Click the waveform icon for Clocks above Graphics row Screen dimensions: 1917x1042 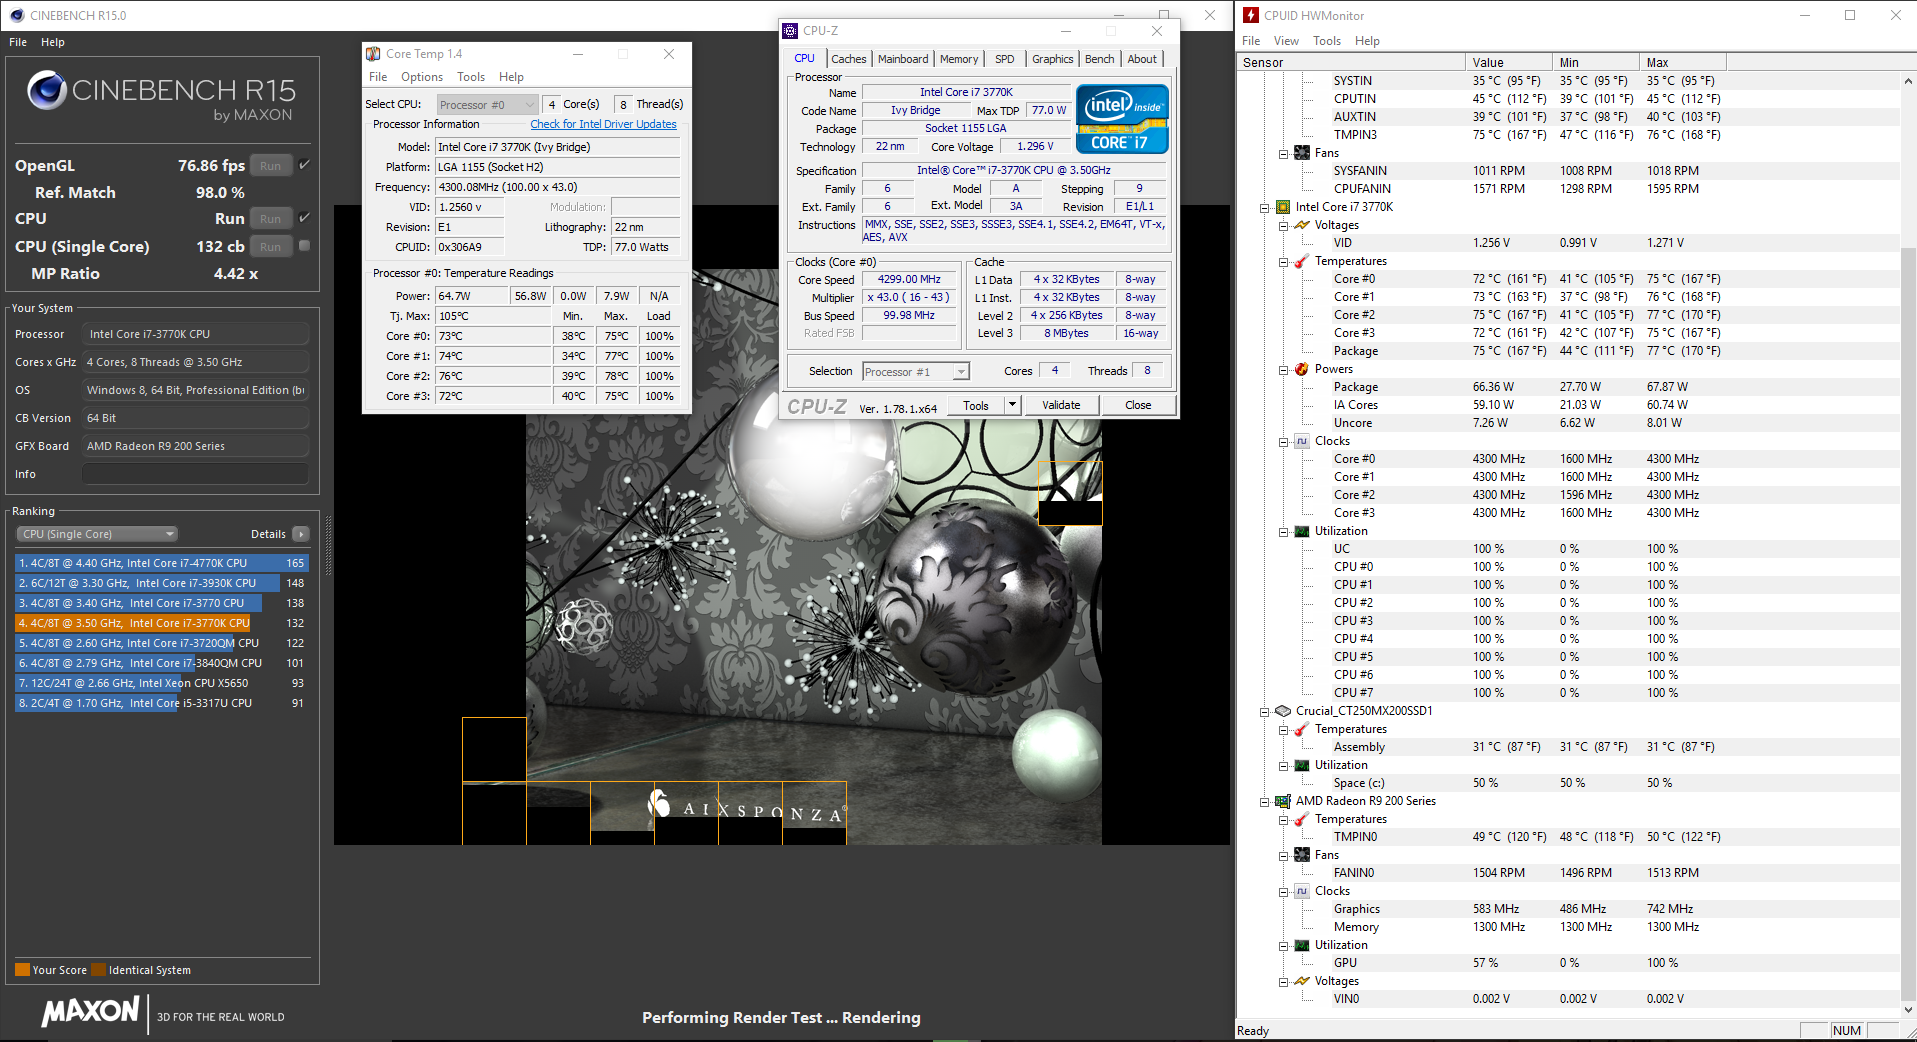coord(1302,891)
